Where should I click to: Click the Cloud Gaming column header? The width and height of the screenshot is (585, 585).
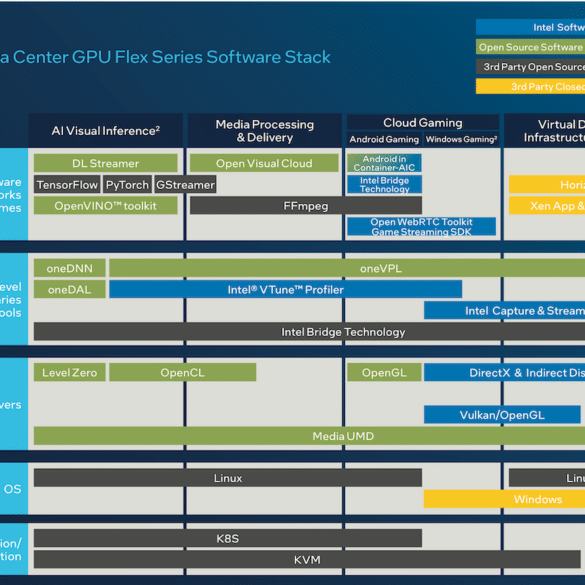423,122
